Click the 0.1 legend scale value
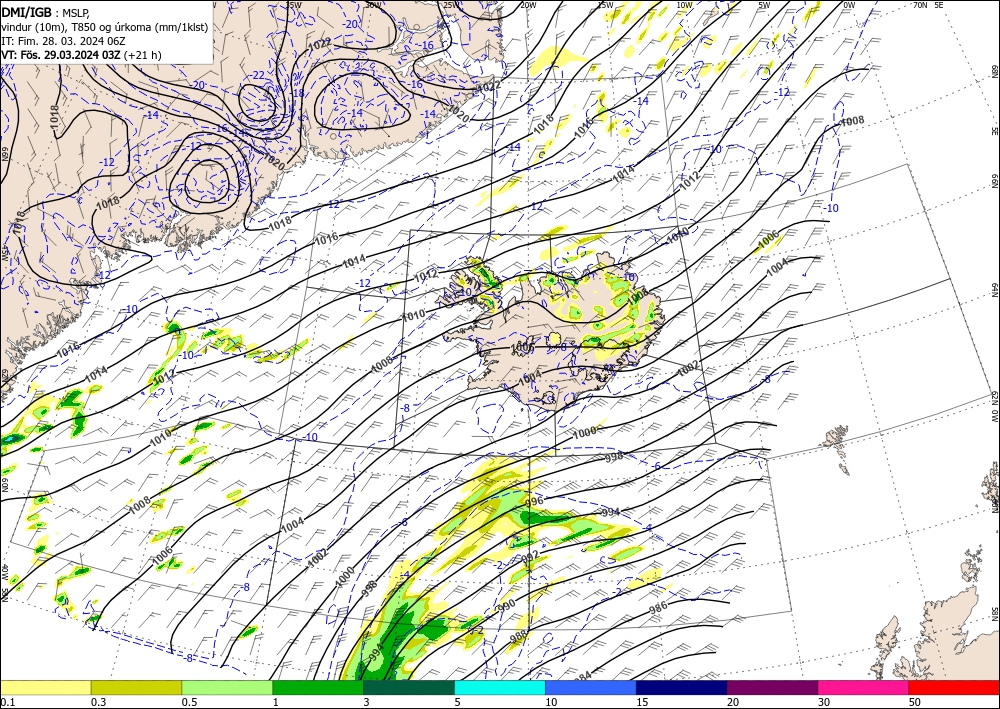Viewport: 1000px width, 709px height. coord(6,702)
